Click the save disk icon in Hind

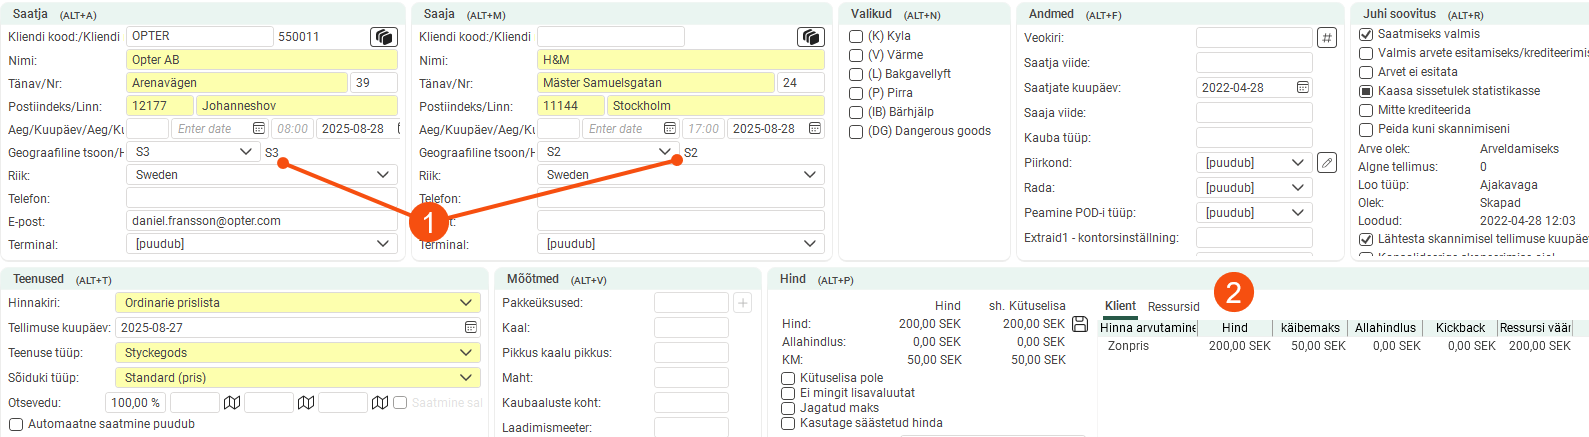[x=1080, y=324]
